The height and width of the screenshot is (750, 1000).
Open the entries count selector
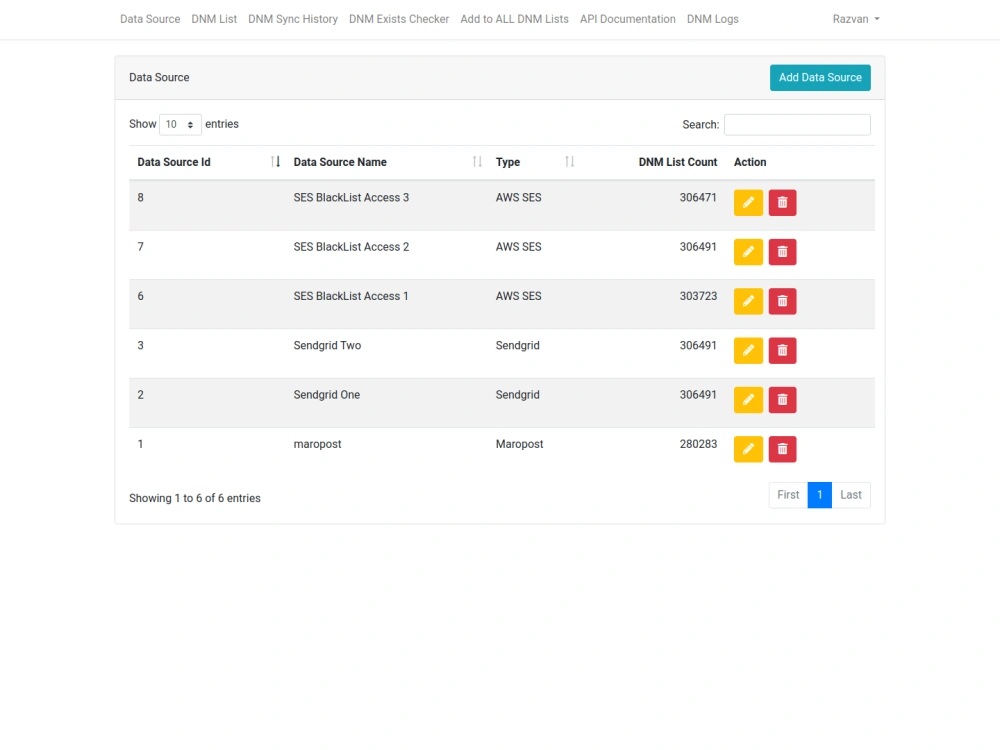tap(180, 124)
